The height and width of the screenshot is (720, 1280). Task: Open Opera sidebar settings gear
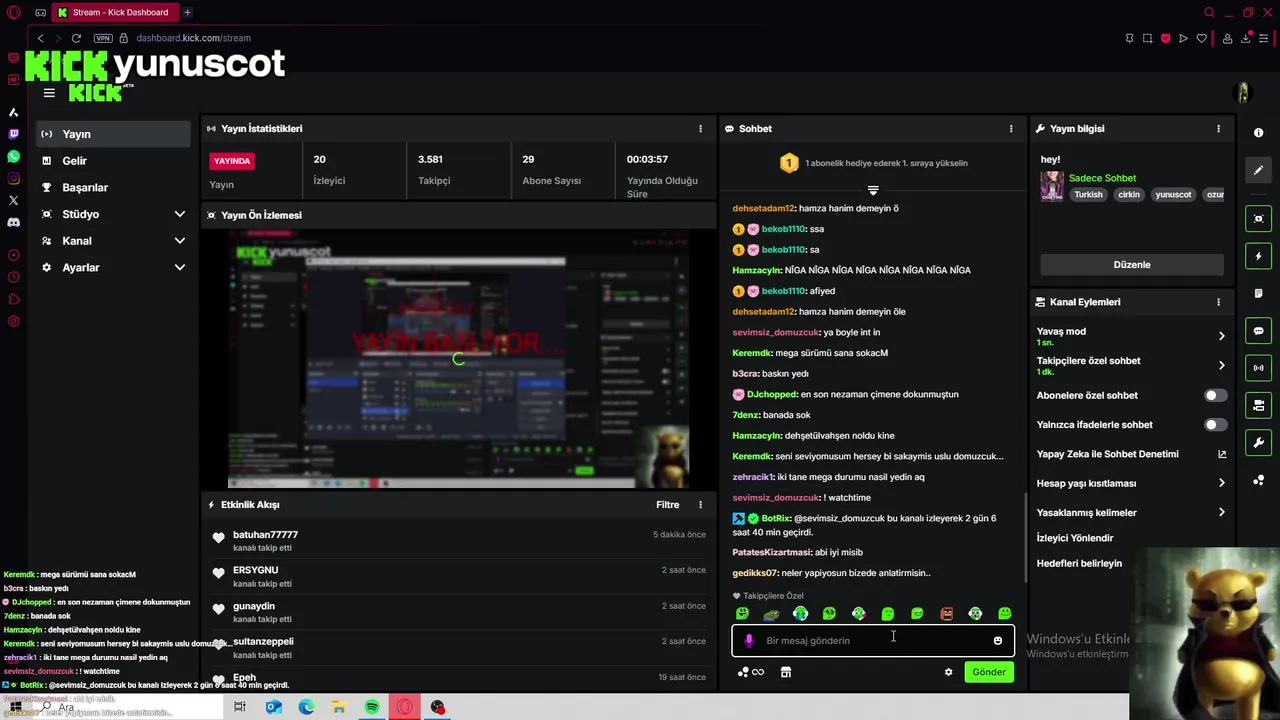(x=14, y=321)
